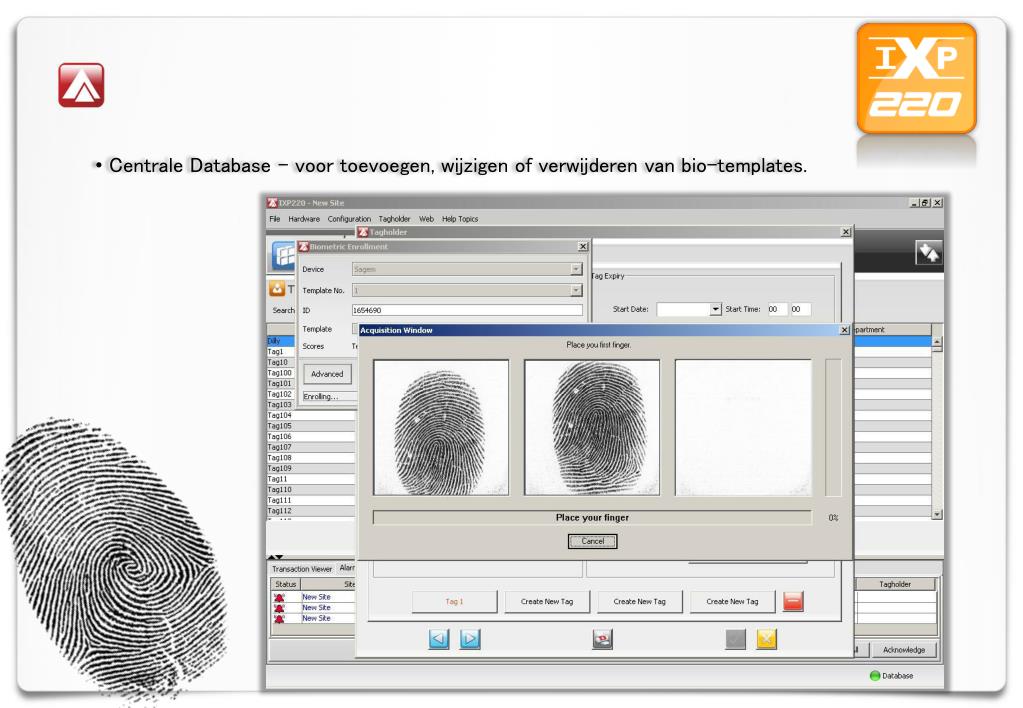Collapse the transaction panel with small arrows
Viewport: 1023px width, 708px height.
coord(275,557)
